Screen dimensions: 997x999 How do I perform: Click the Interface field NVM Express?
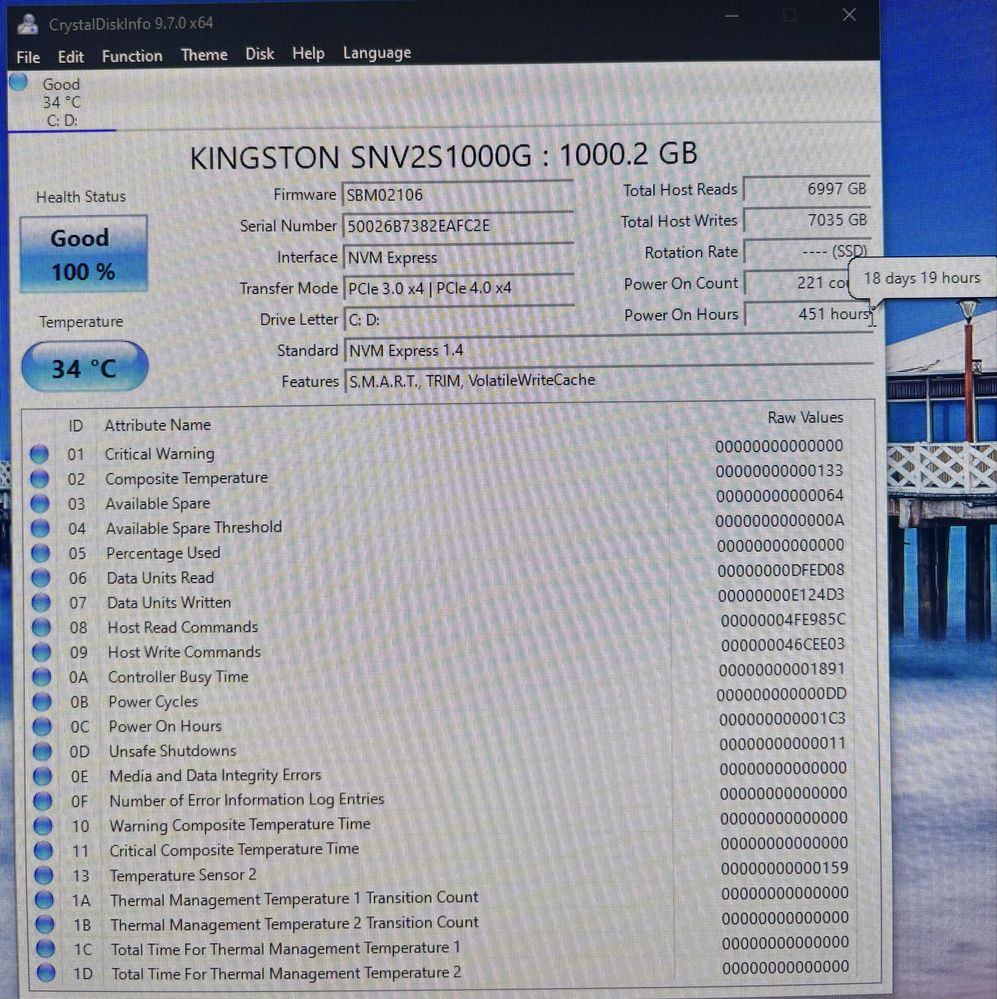[459, 257]
